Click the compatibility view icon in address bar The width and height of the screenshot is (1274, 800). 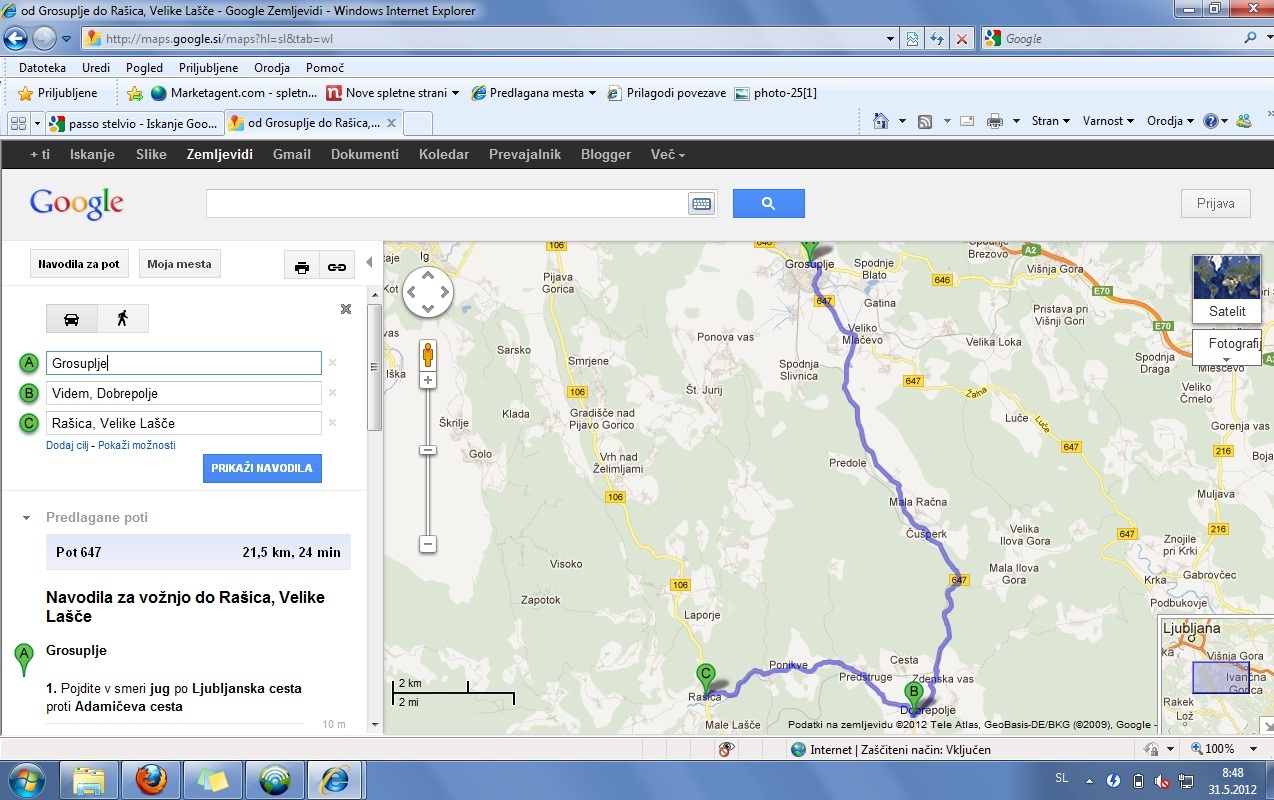point(913,39)
